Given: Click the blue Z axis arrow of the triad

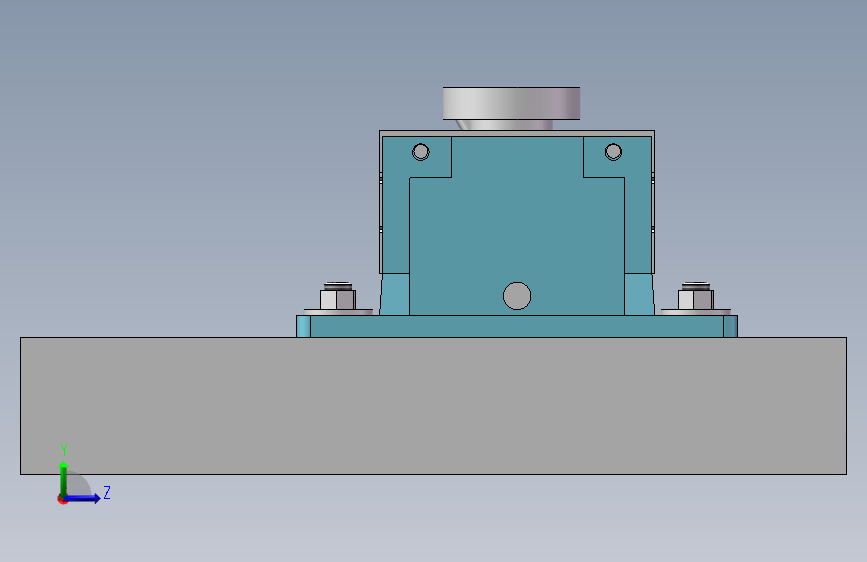Looking at the screenshot, I should 83,498.
